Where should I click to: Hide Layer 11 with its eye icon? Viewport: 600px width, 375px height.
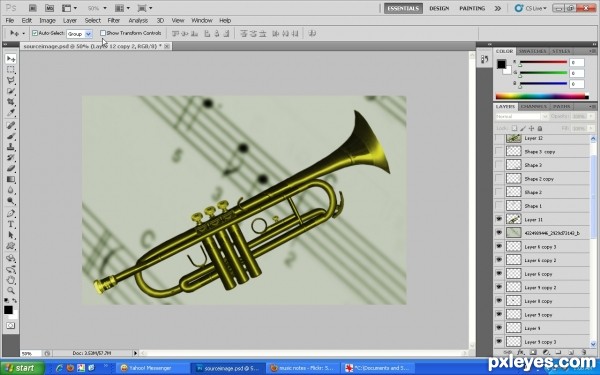[x=499, y=219]
